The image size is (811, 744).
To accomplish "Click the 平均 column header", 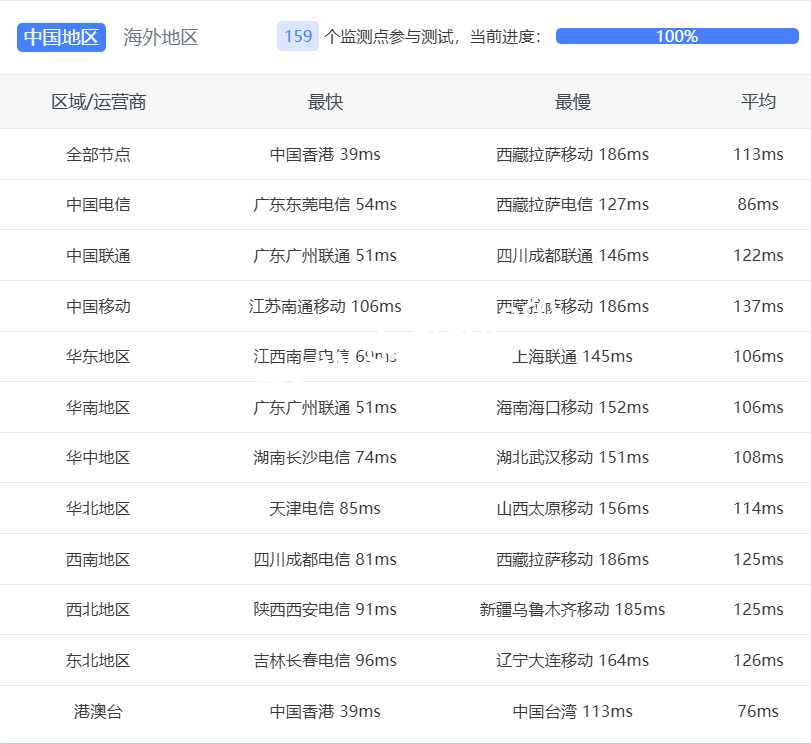I will 757,102.
